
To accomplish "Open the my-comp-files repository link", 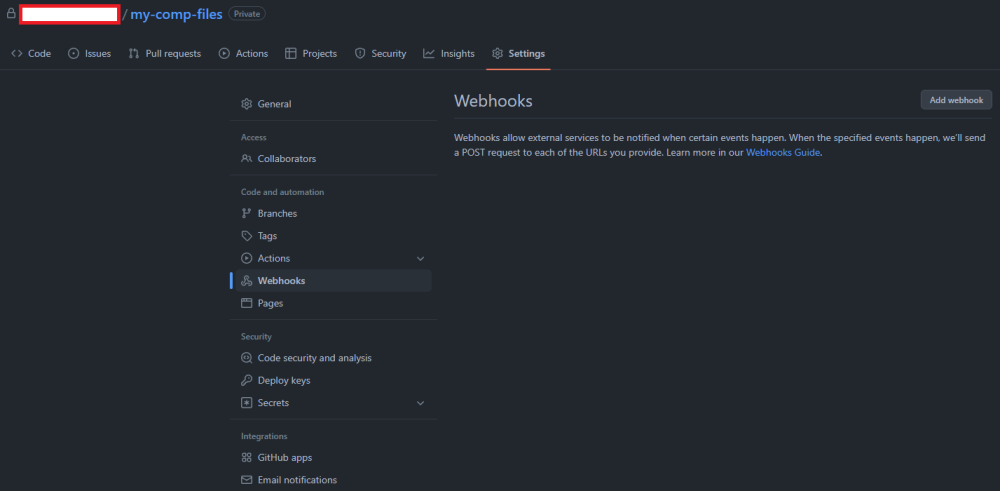I will pyautogui.click(x=176, y=15).
